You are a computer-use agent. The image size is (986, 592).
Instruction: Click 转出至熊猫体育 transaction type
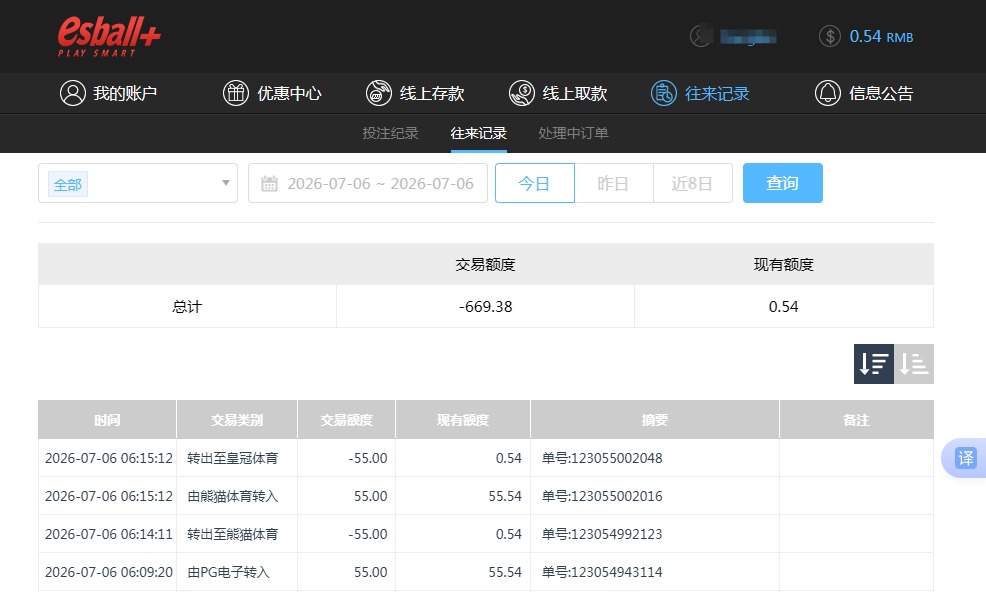coord(233,534)
